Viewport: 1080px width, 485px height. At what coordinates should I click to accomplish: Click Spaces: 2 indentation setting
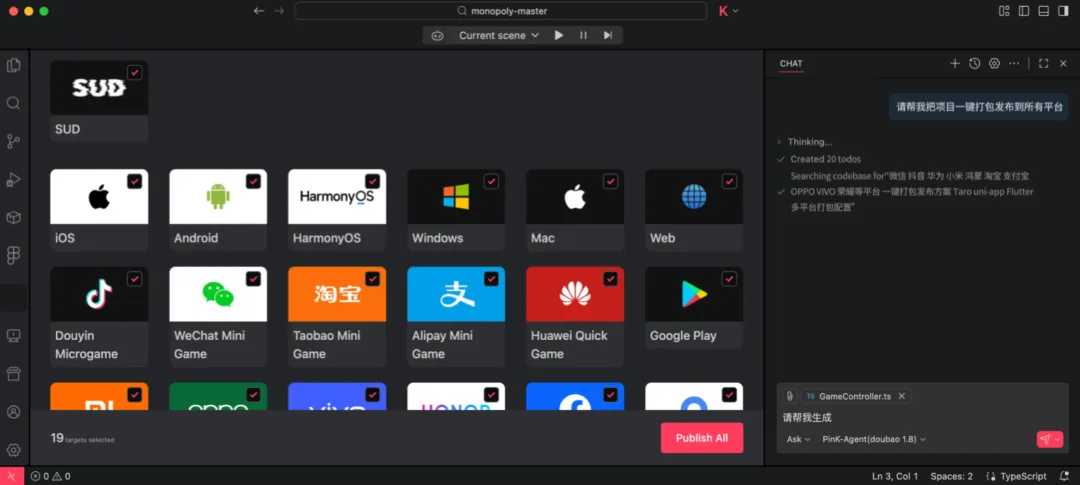[952, 476]
